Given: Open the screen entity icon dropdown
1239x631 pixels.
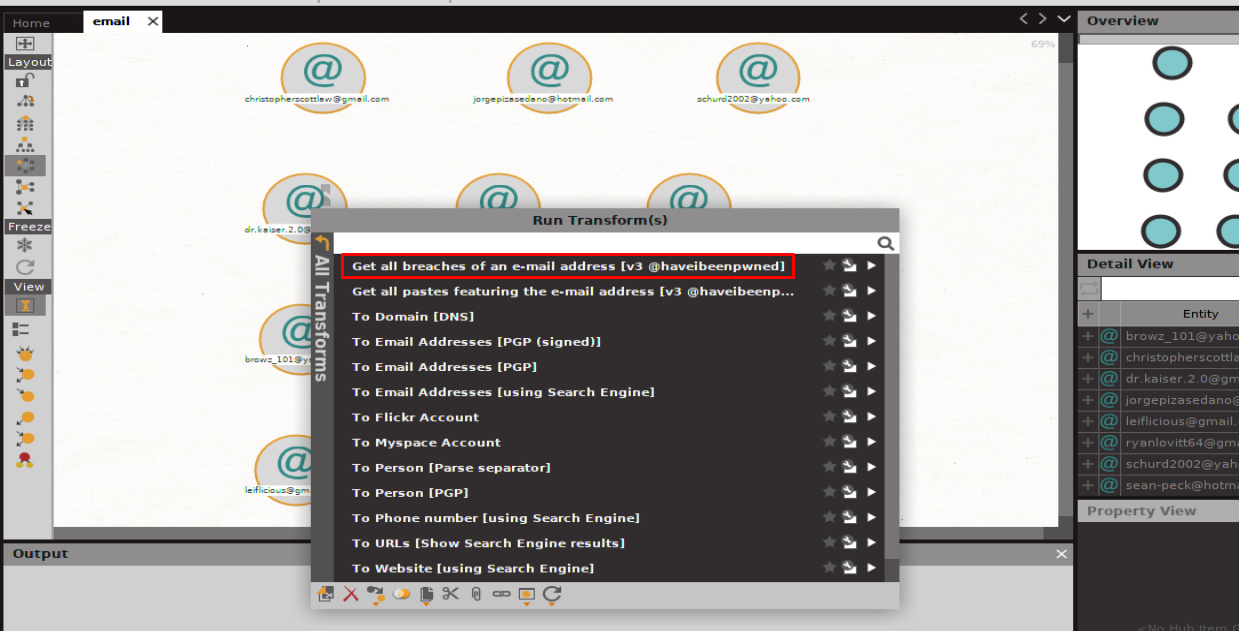Looking at the screenshot, I should (x=527, y=595).
